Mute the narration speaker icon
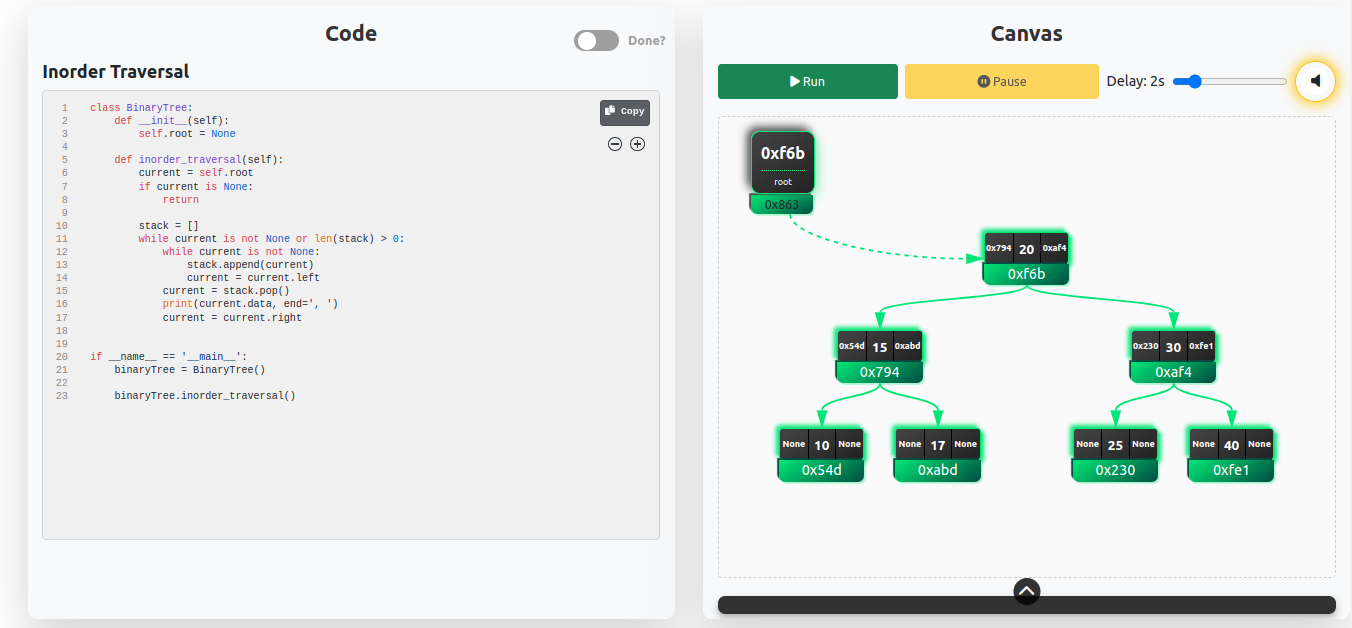The width and height of the screenshot is (1352, 628). click(1316, 81)
